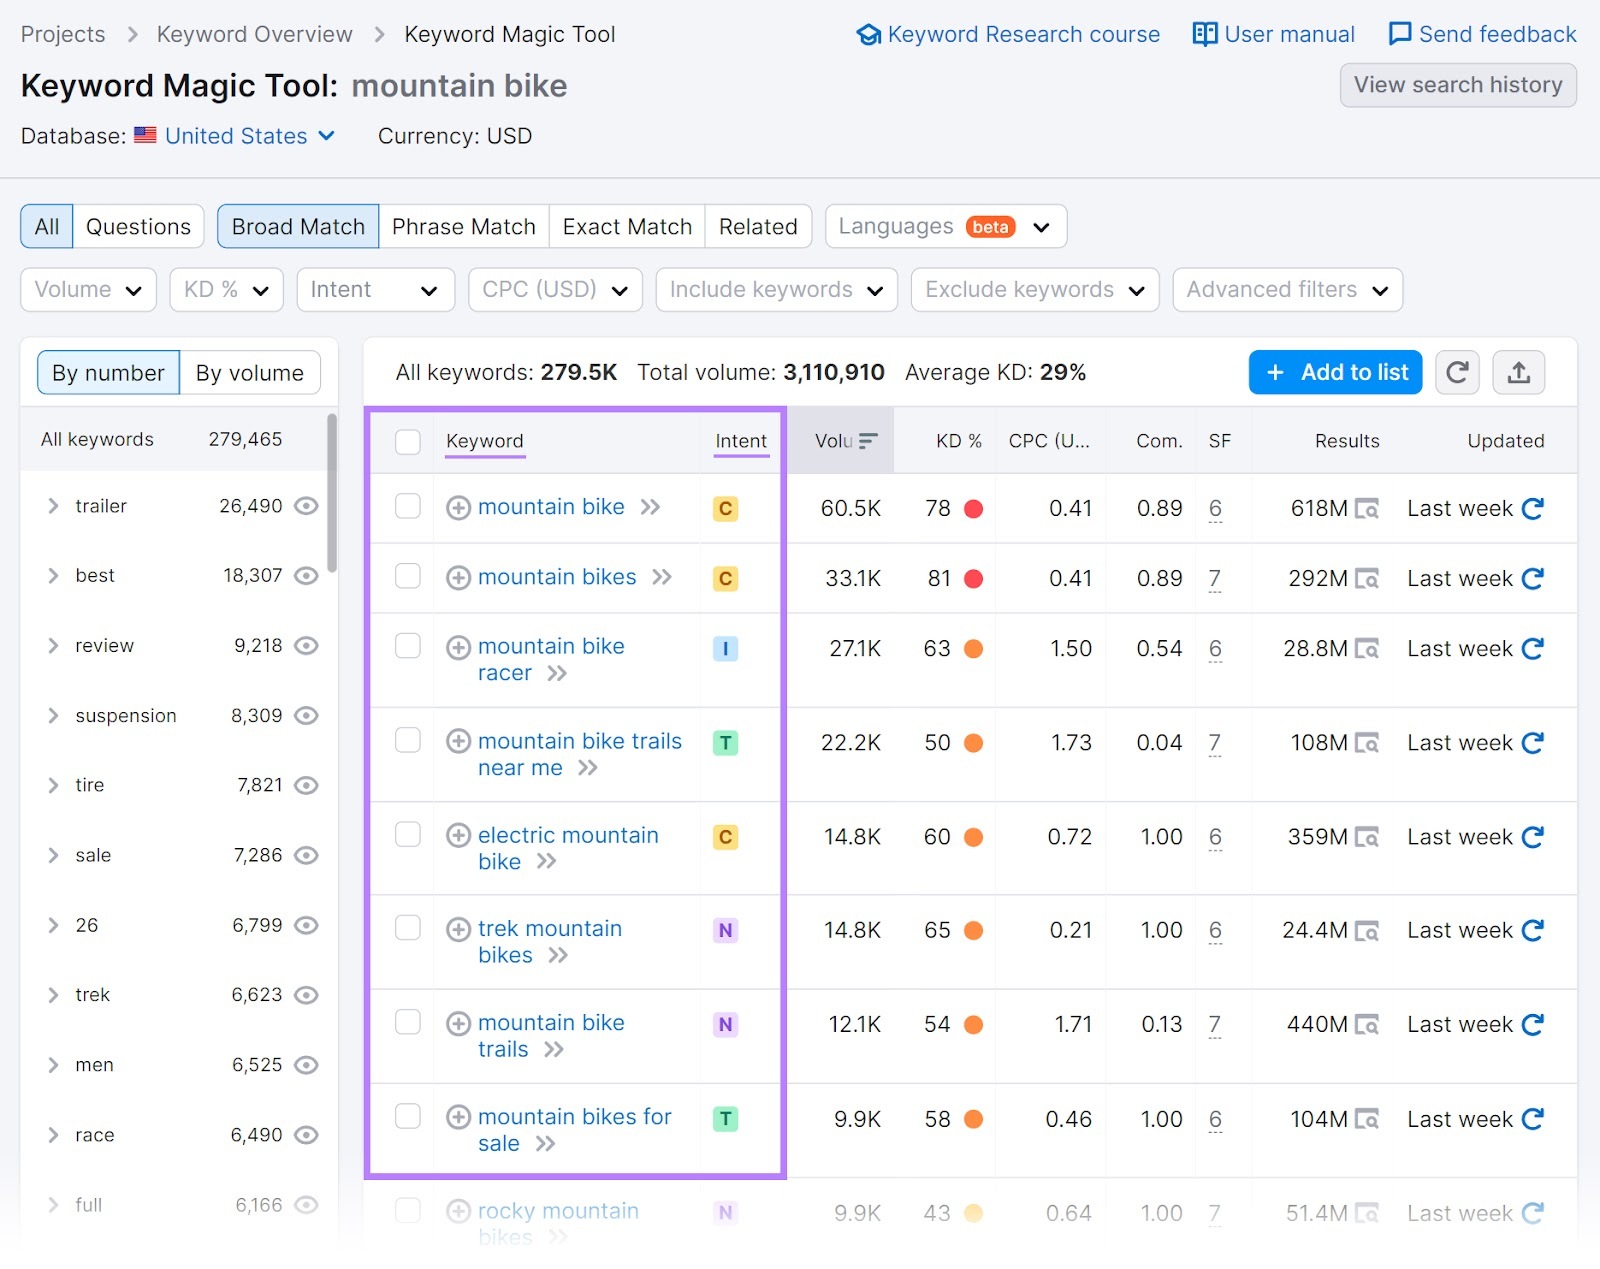This screenshot has width=1600, height=1269.
Task: Click double-arrow icon after electric mountain bike
Action: tap(546, 862)
